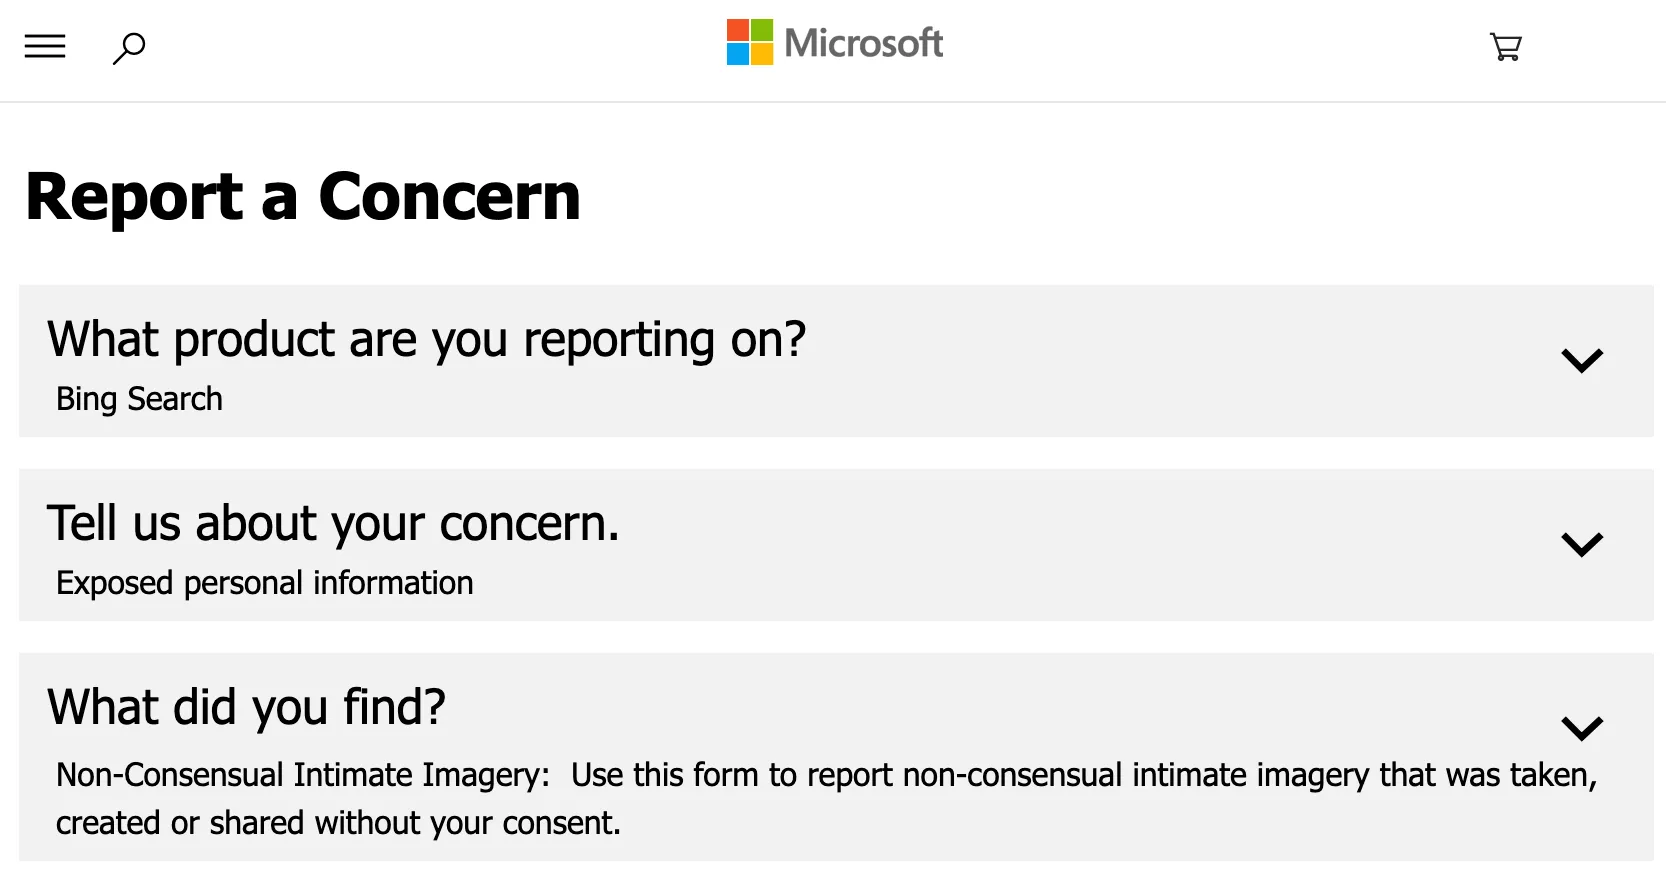Click the Tell us about your concern header

click(x=333, y=523)
